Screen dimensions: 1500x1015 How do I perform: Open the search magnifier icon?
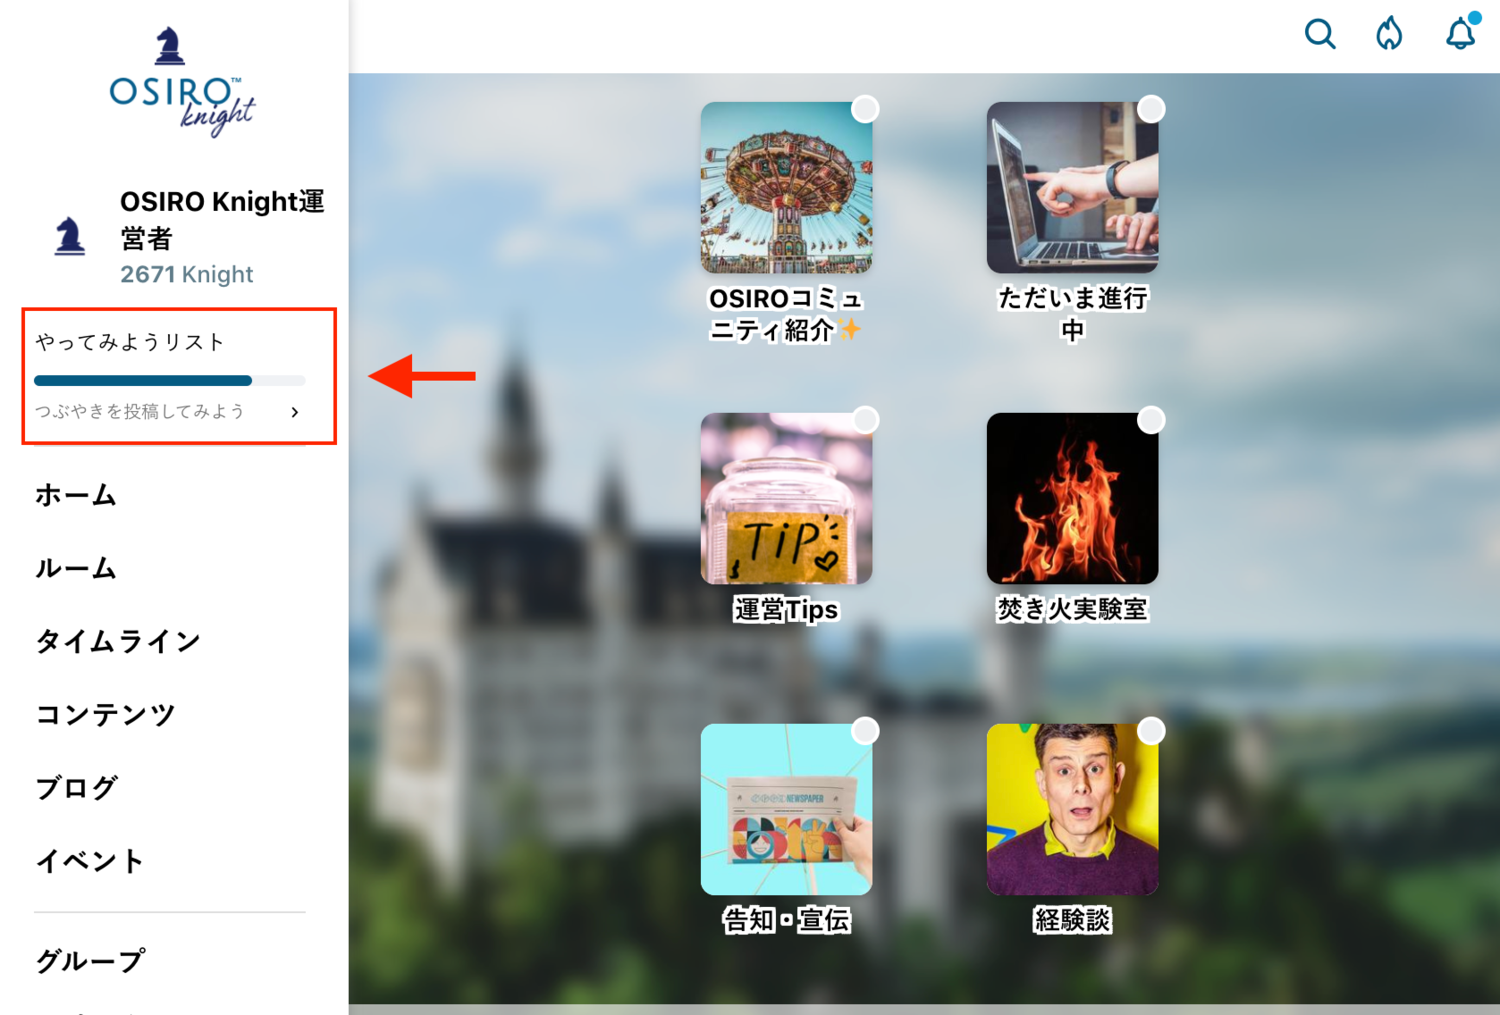1320,34
